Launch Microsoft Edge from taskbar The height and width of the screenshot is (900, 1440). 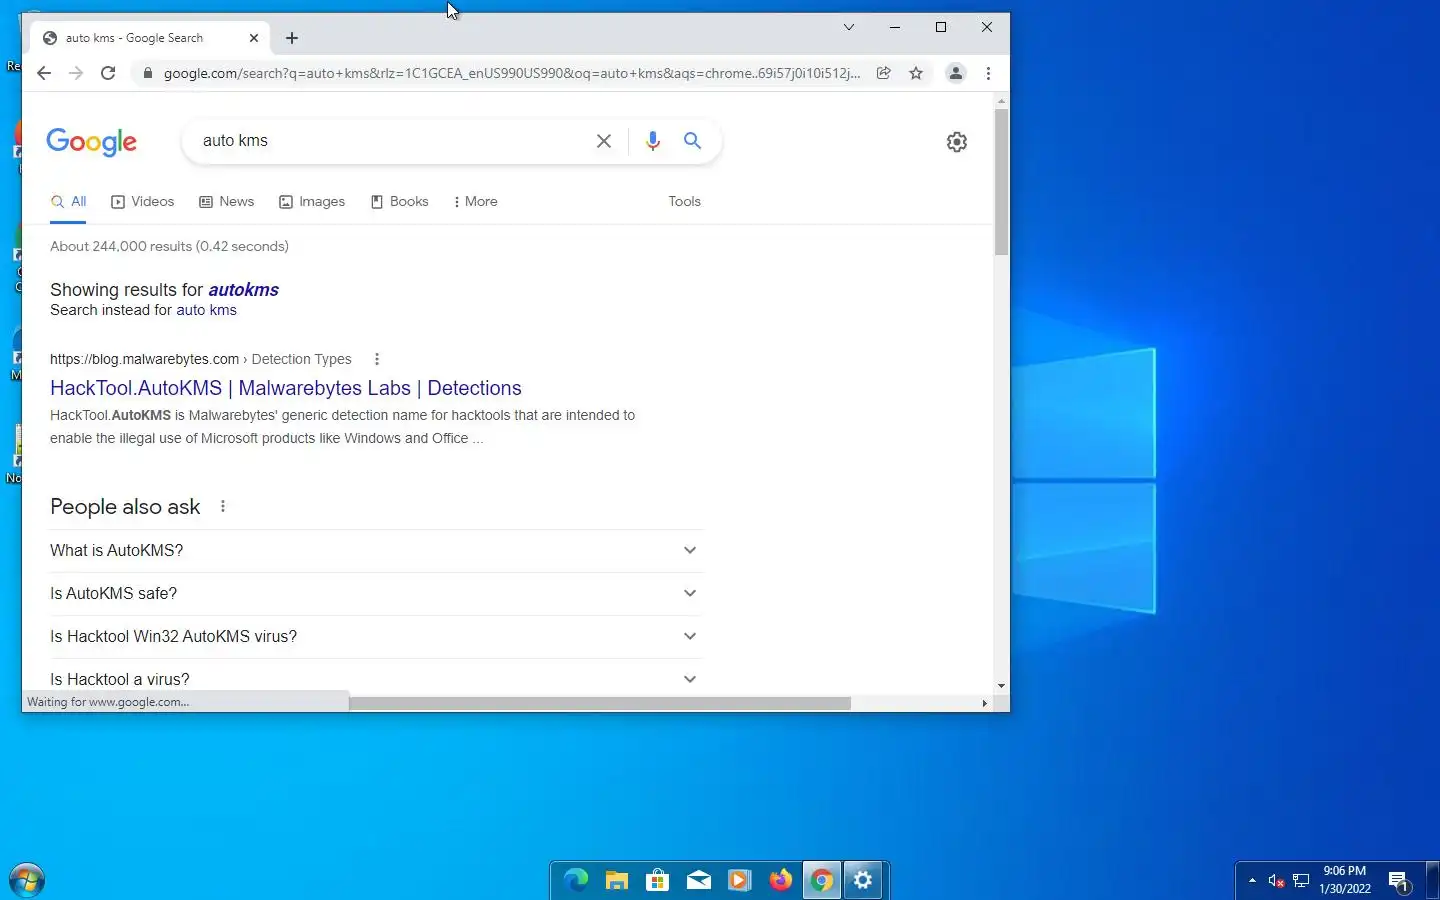coord(576,880)
